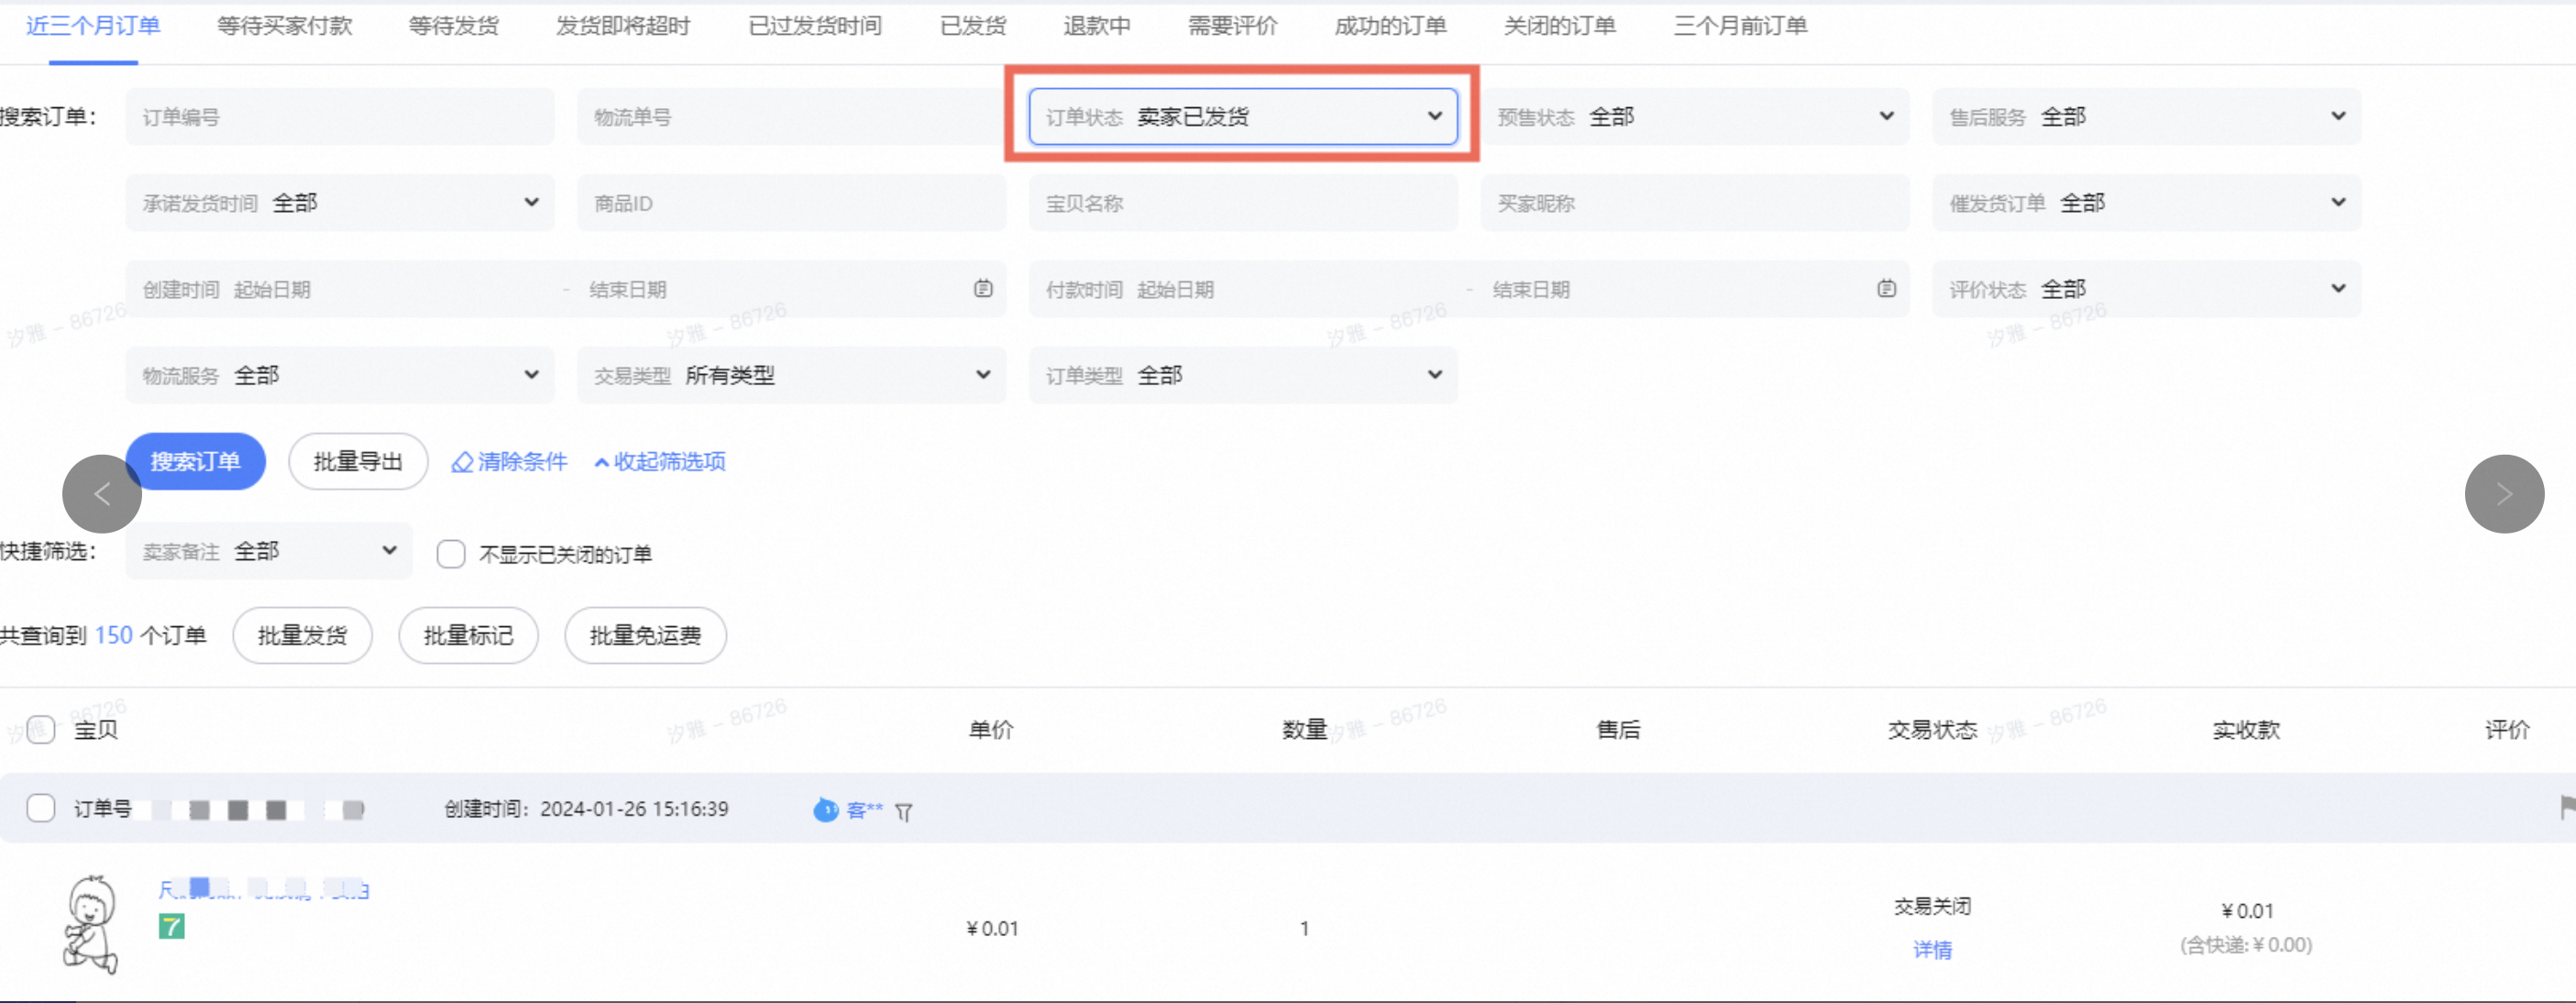
Task: Click the 批量标记 button
Action: click(468, 635)
